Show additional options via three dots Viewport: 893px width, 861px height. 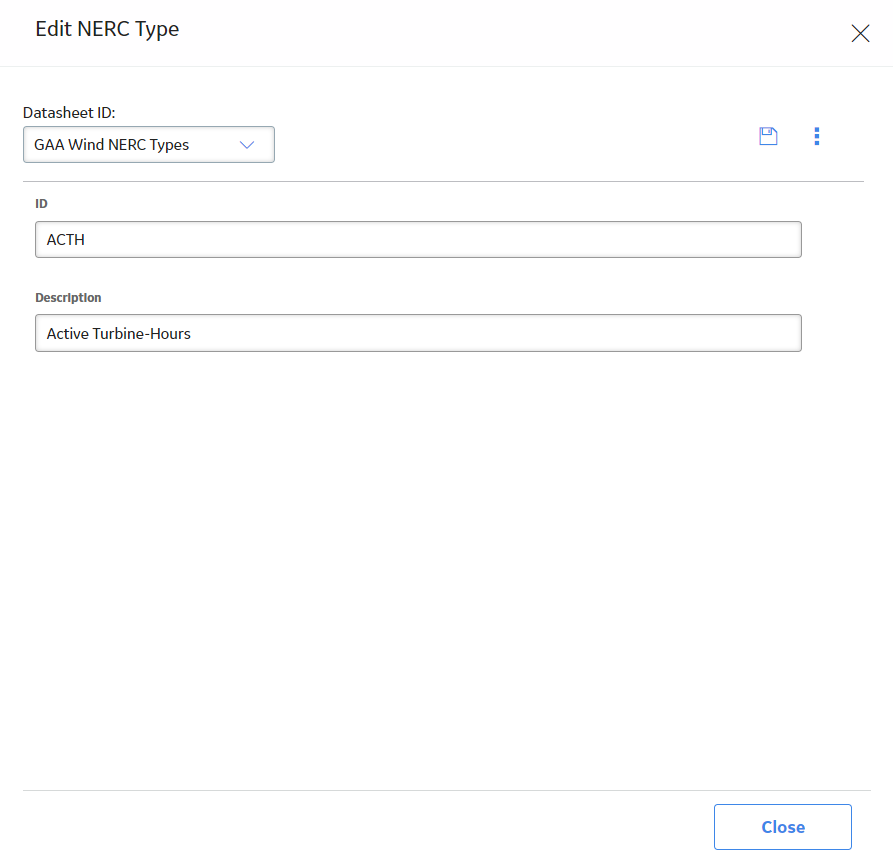click(817, 136)
